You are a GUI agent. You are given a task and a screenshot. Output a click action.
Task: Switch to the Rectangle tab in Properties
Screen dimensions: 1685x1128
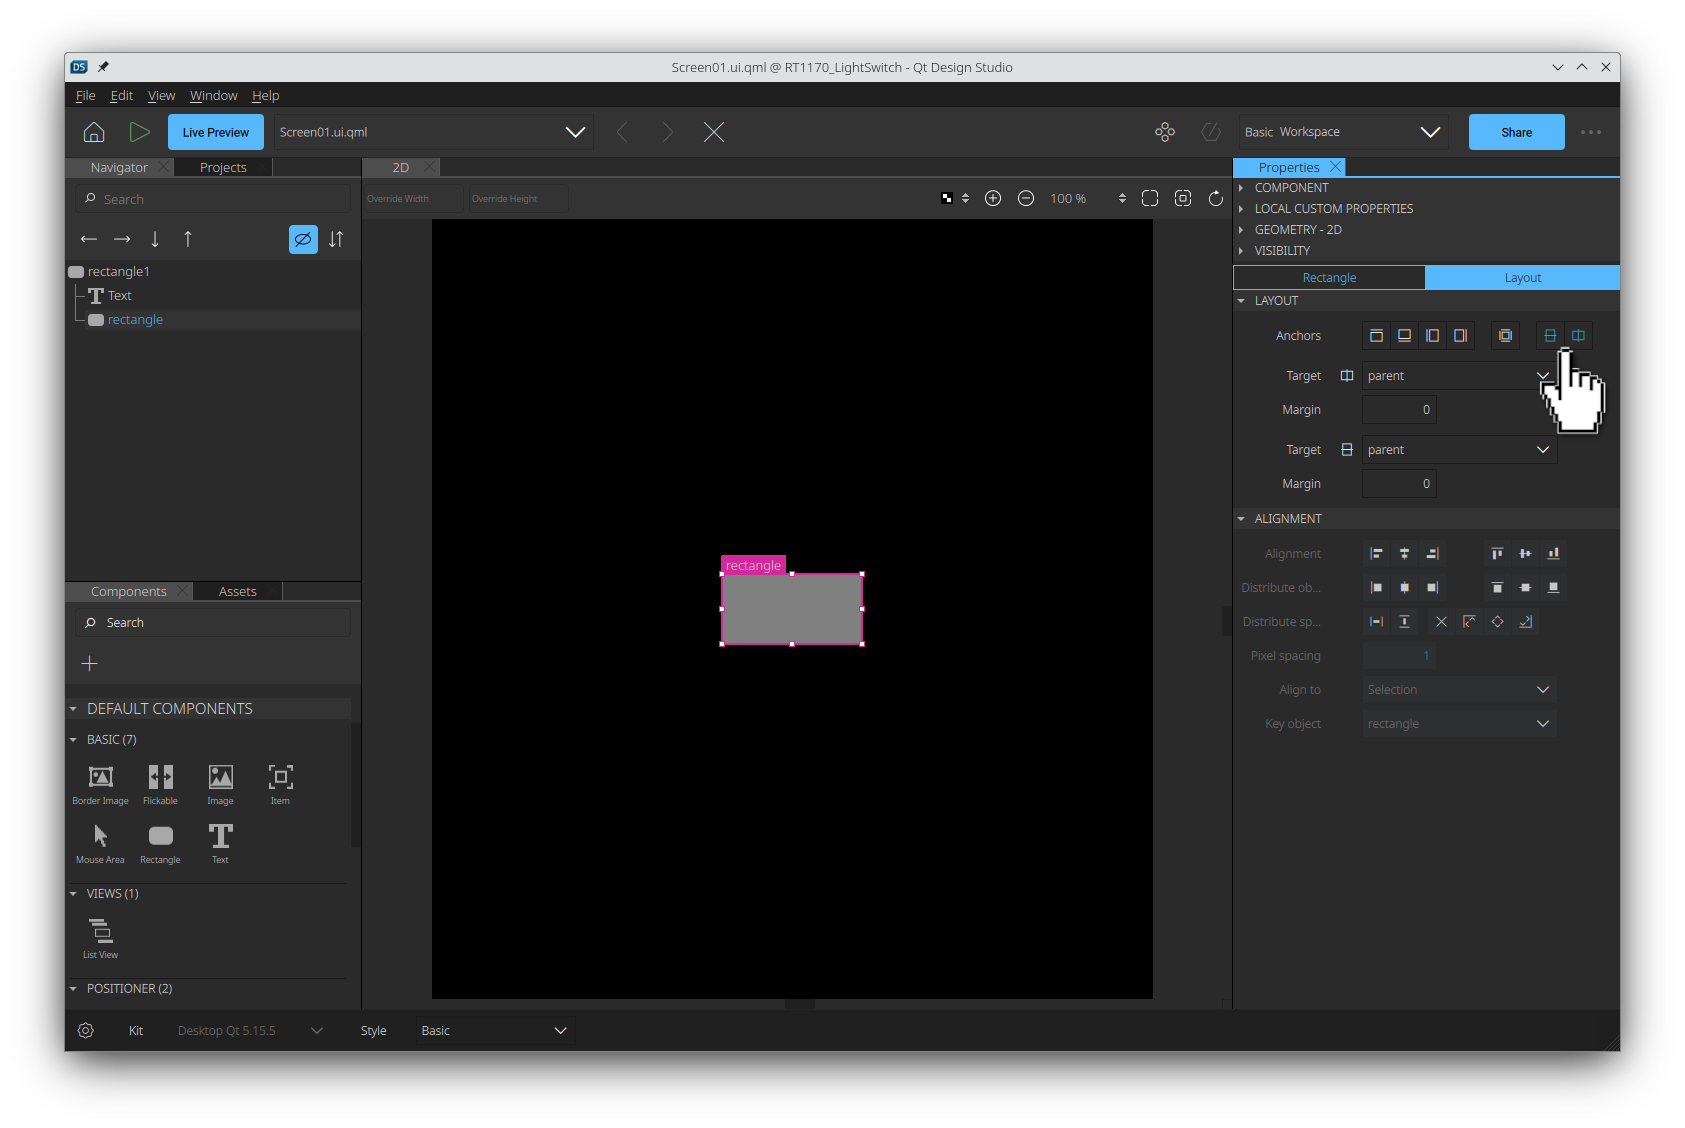(x=1330, y=277)
